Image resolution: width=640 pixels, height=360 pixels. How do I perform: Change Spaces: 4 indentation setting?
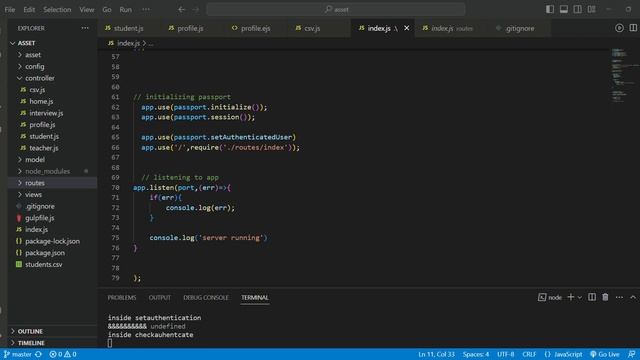click(x=476, y=354)
